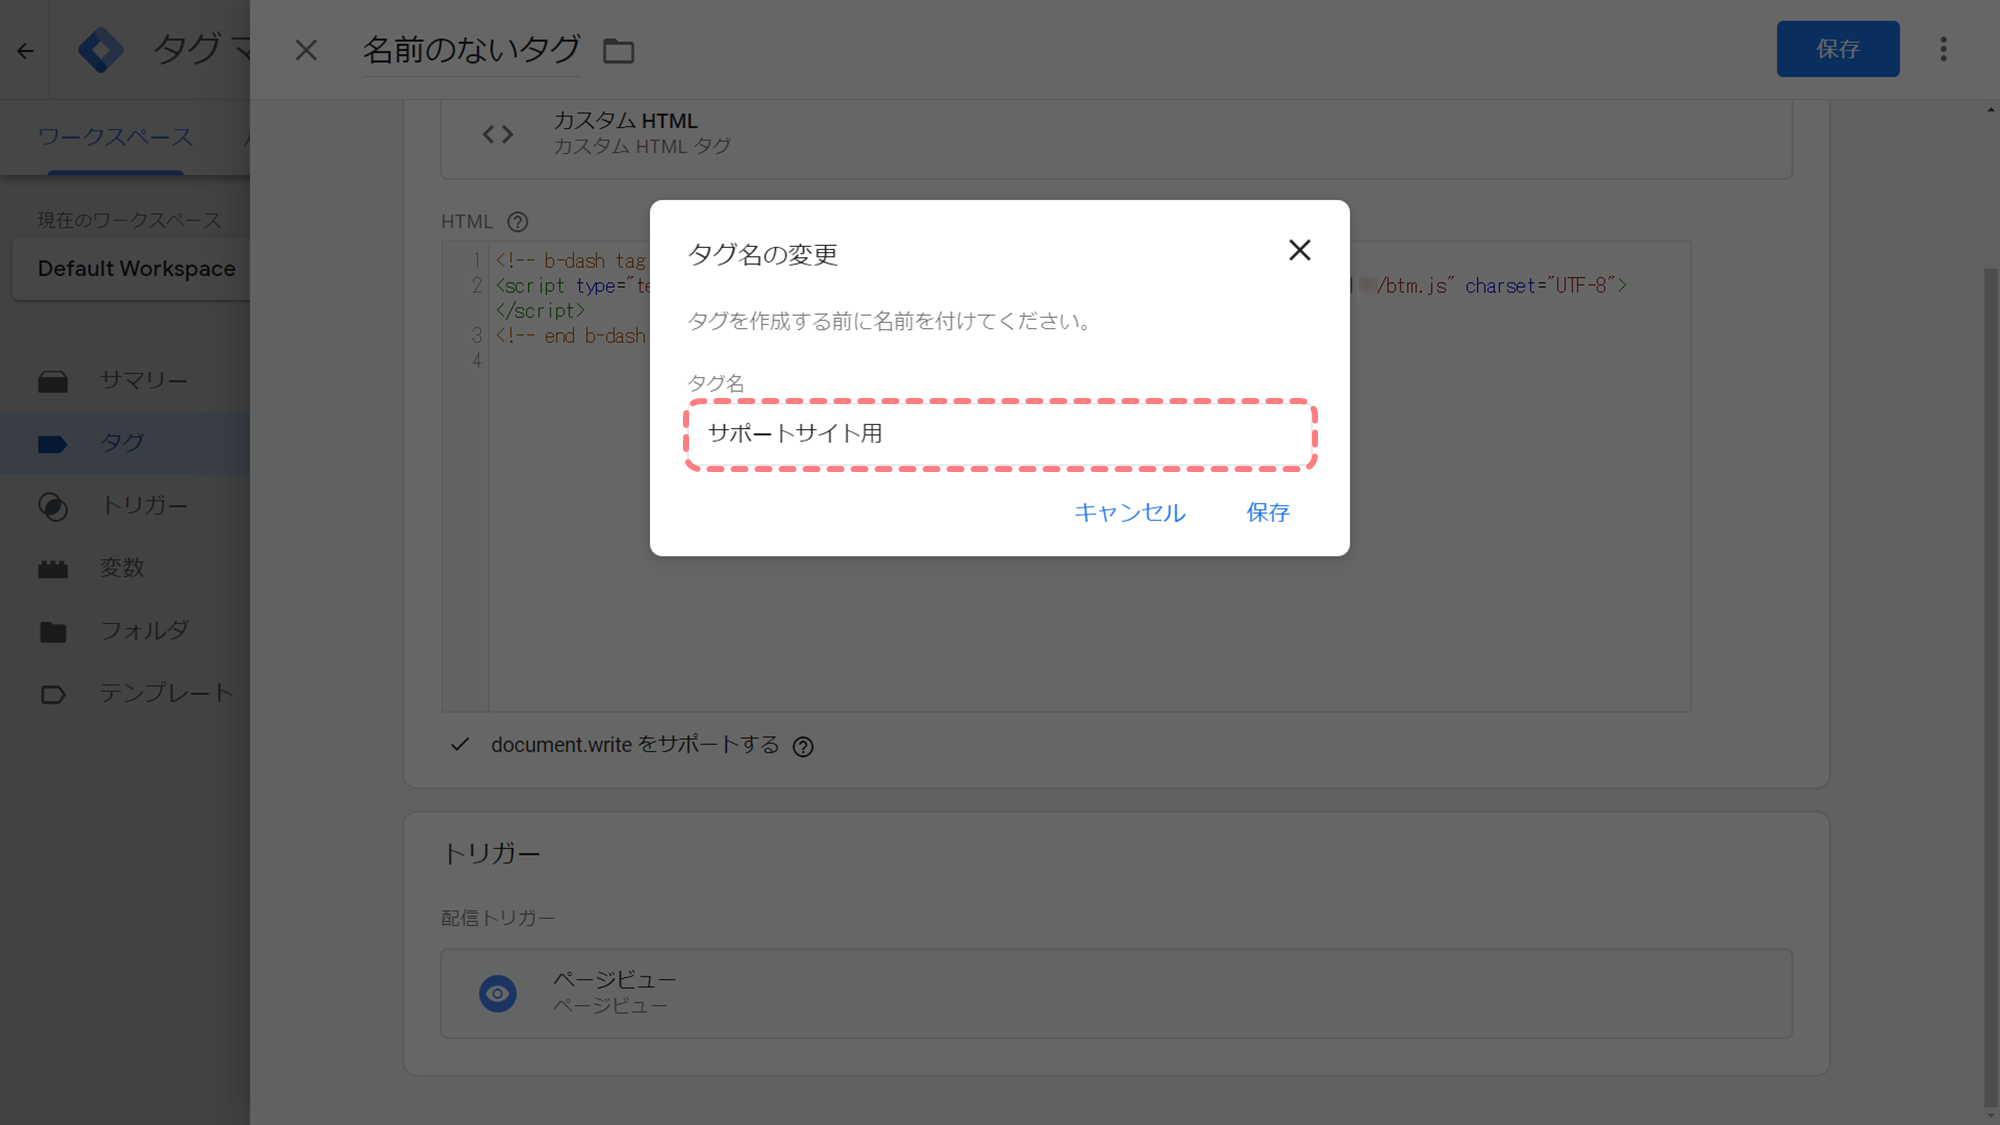This screenshot has width=2000, height=1125.
Task: Click the 名前のないタグ title field
Action: pyautogui.click(x=471, y=49)
